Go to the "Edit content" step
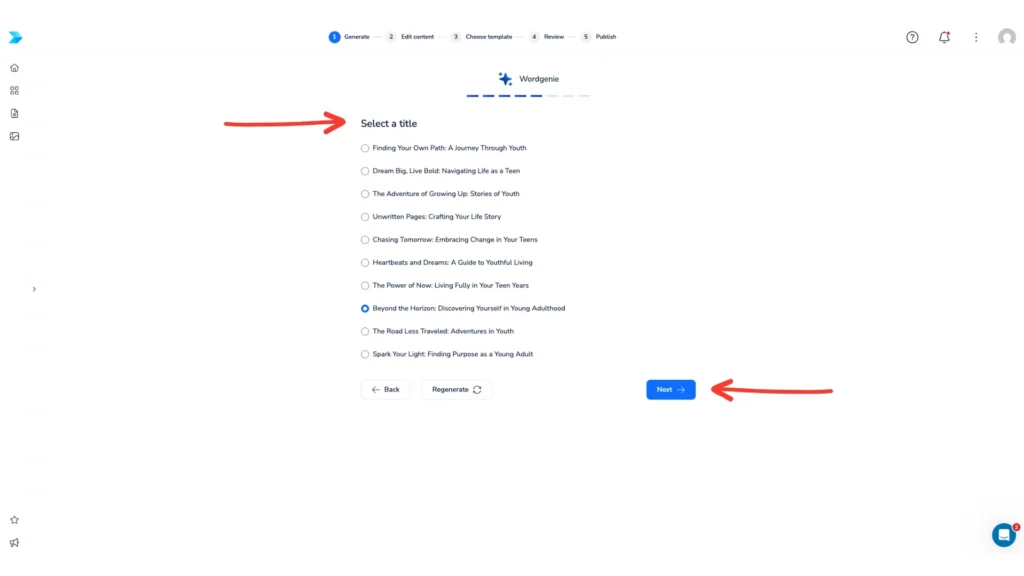1024x576 pixels. (x=410, y=37)
